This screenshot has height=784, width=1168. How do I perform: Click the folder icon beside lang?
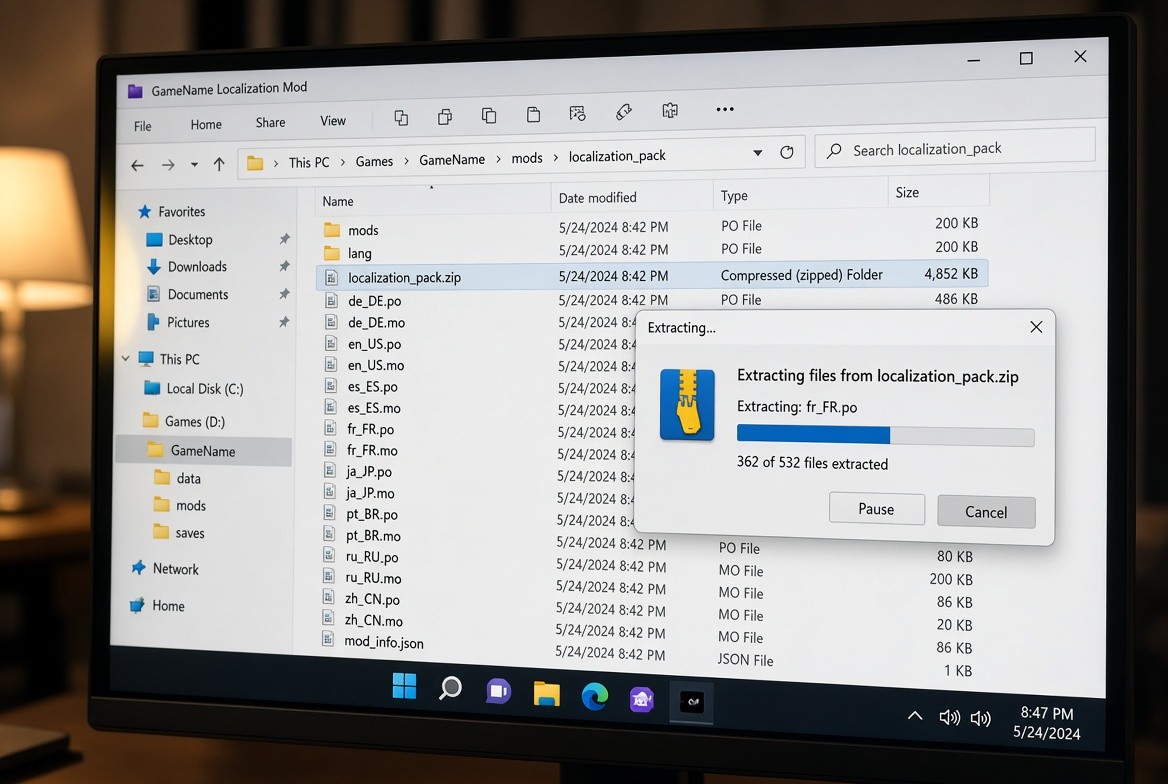pos(332,253)
